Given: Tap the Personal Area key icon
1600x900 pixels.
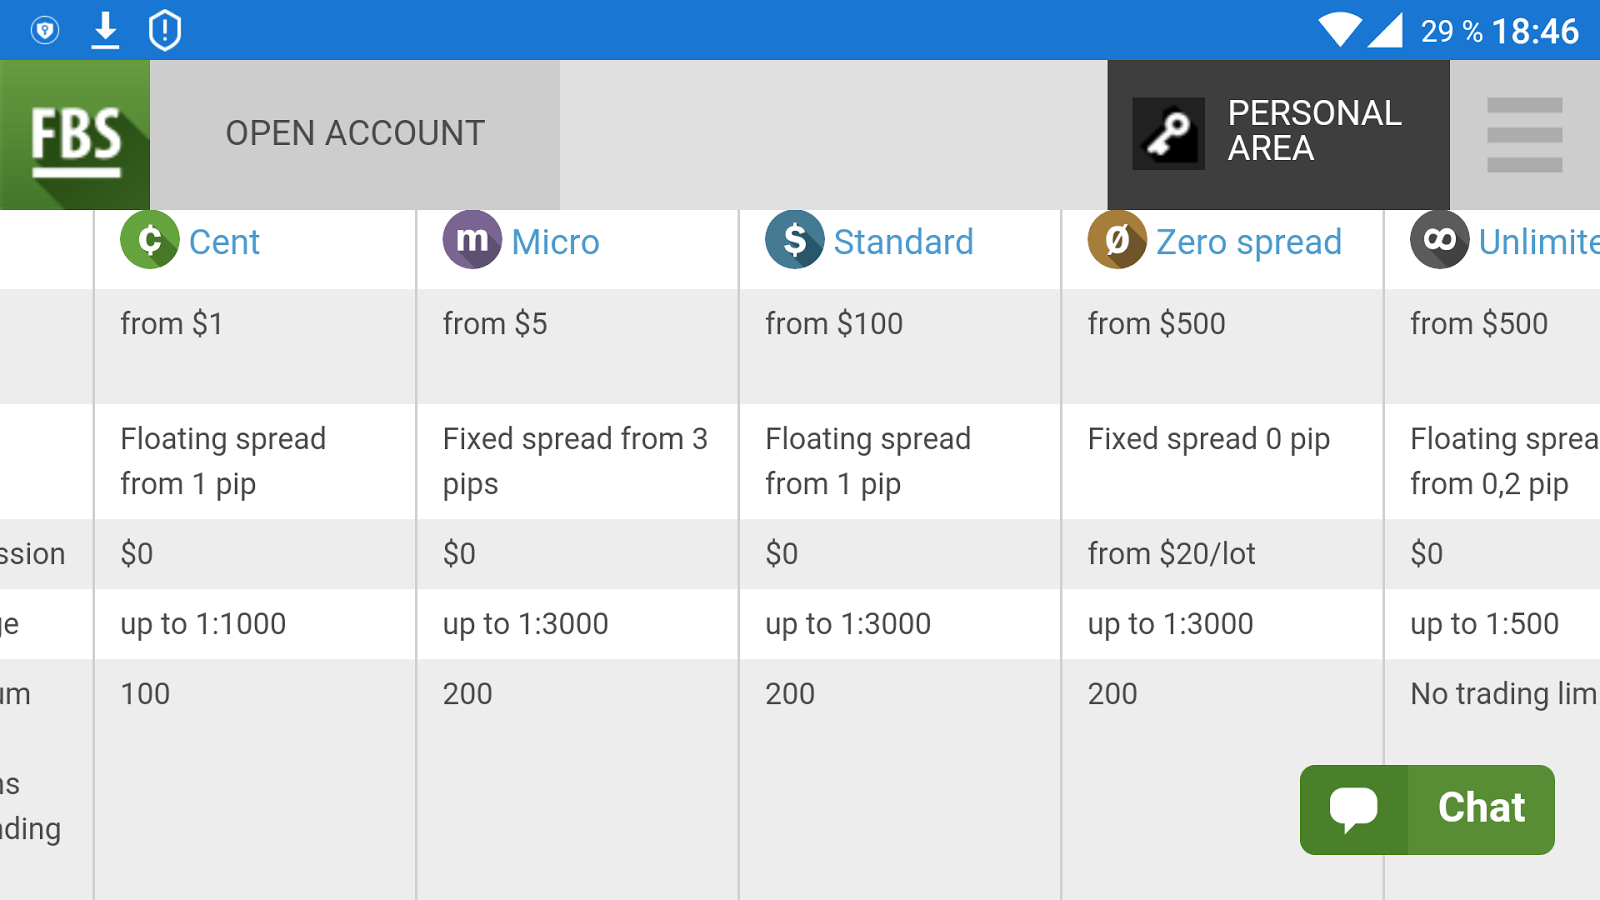Looking at the screenshot, I should tap(1168, 134).
